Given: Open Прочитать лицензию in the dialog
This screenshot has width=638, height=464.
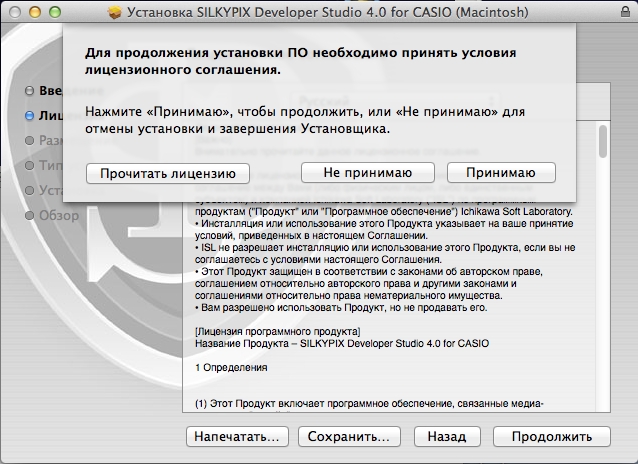Looking at the screenshot, I should pos(168,174).
